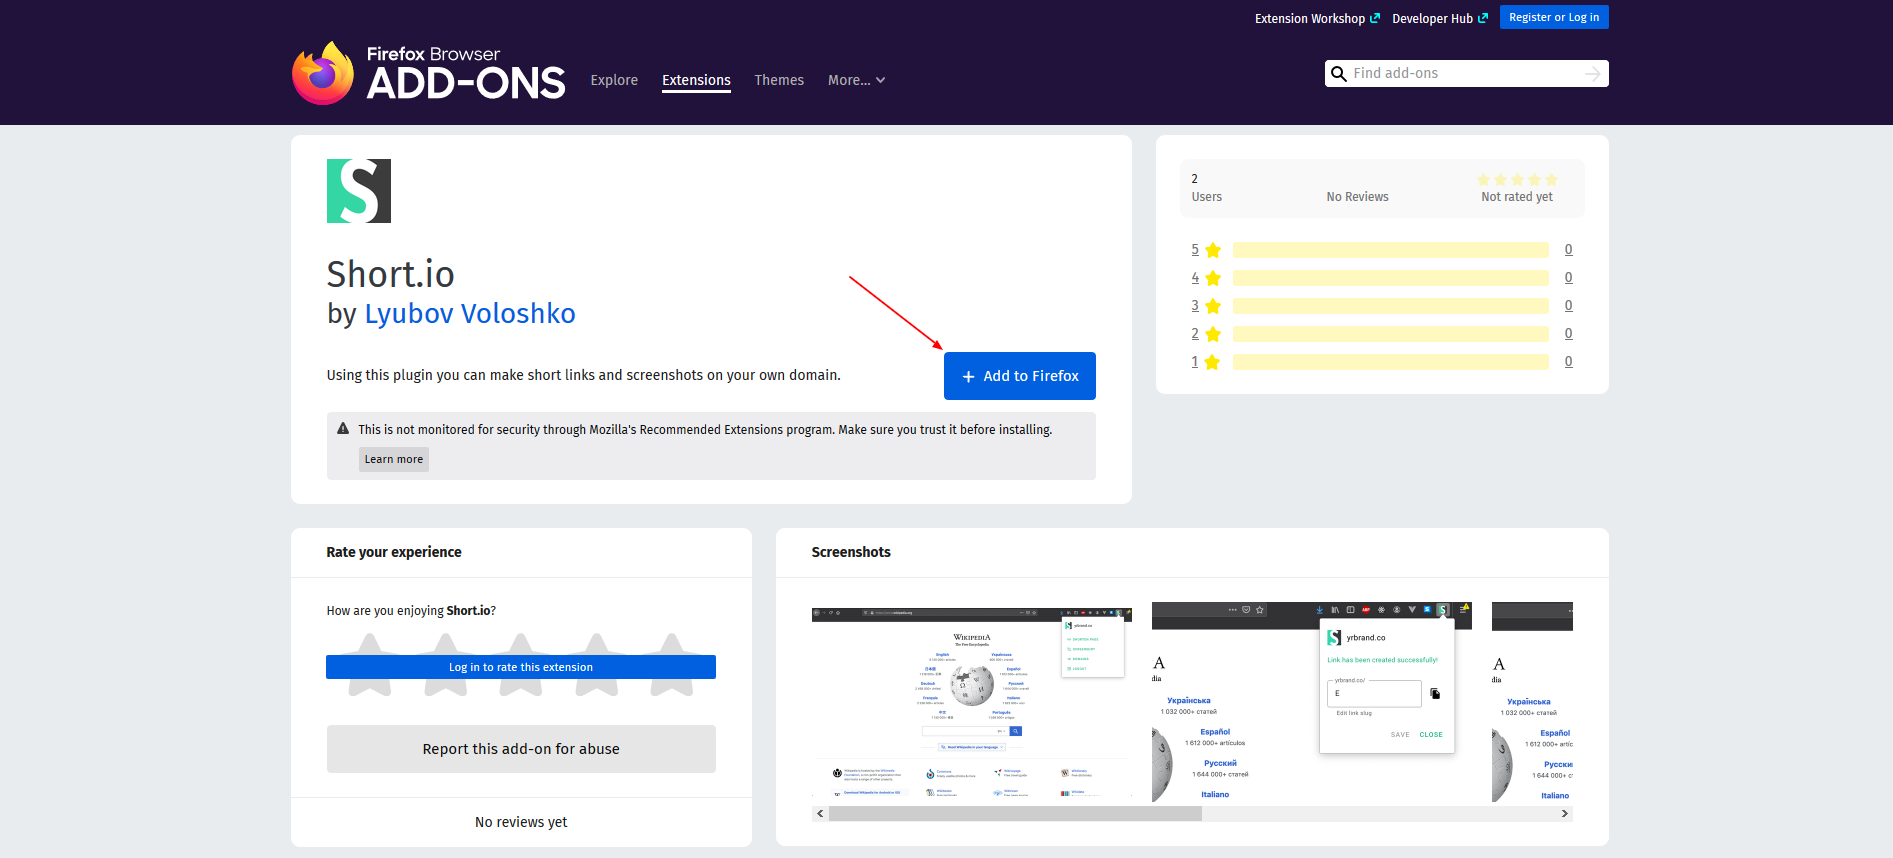This screenshot has height=858, width=1893.
Task: Click the Learn more button
Action: pyautogui.click(x=393, y=459)
